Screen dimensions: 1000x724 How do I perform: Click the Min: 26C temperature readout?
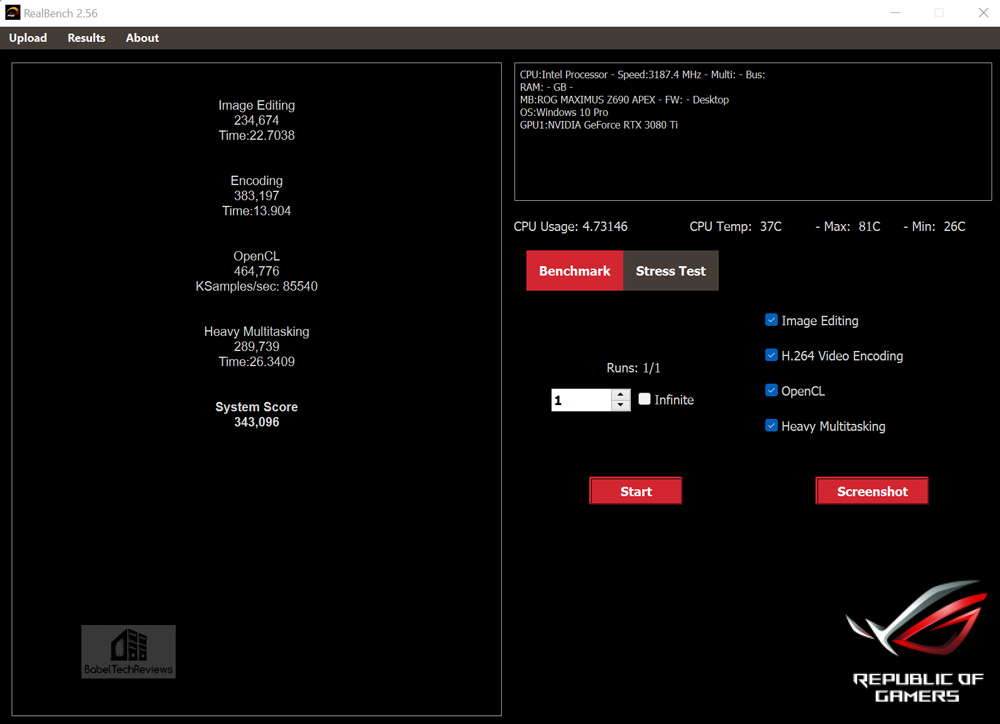934,226
